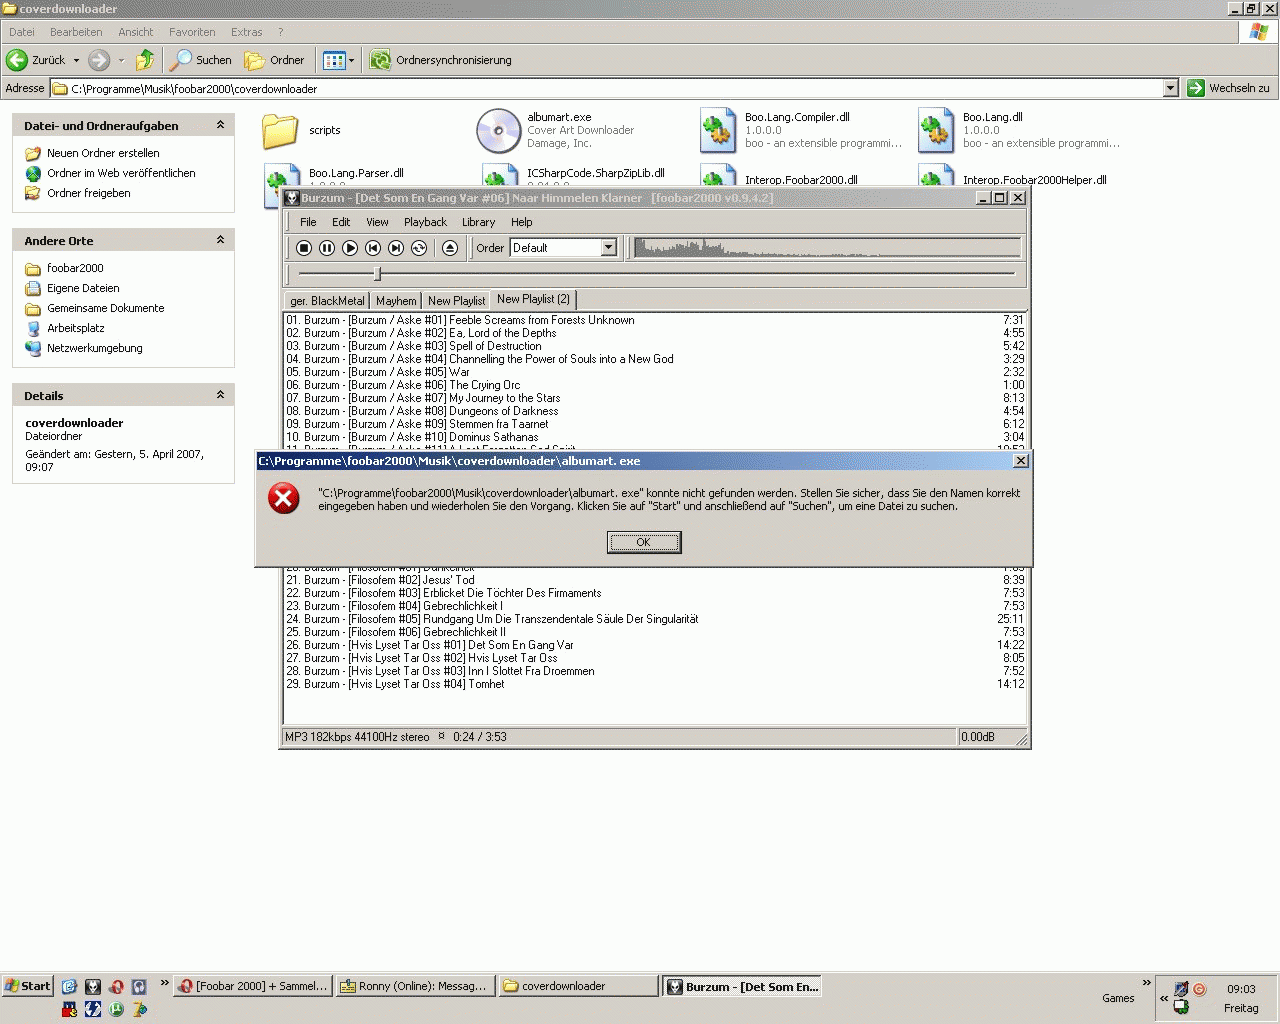Select track 07 My Journey to the Stars
Screen dimensions: 1280x1024
click(x=655, y=398)
